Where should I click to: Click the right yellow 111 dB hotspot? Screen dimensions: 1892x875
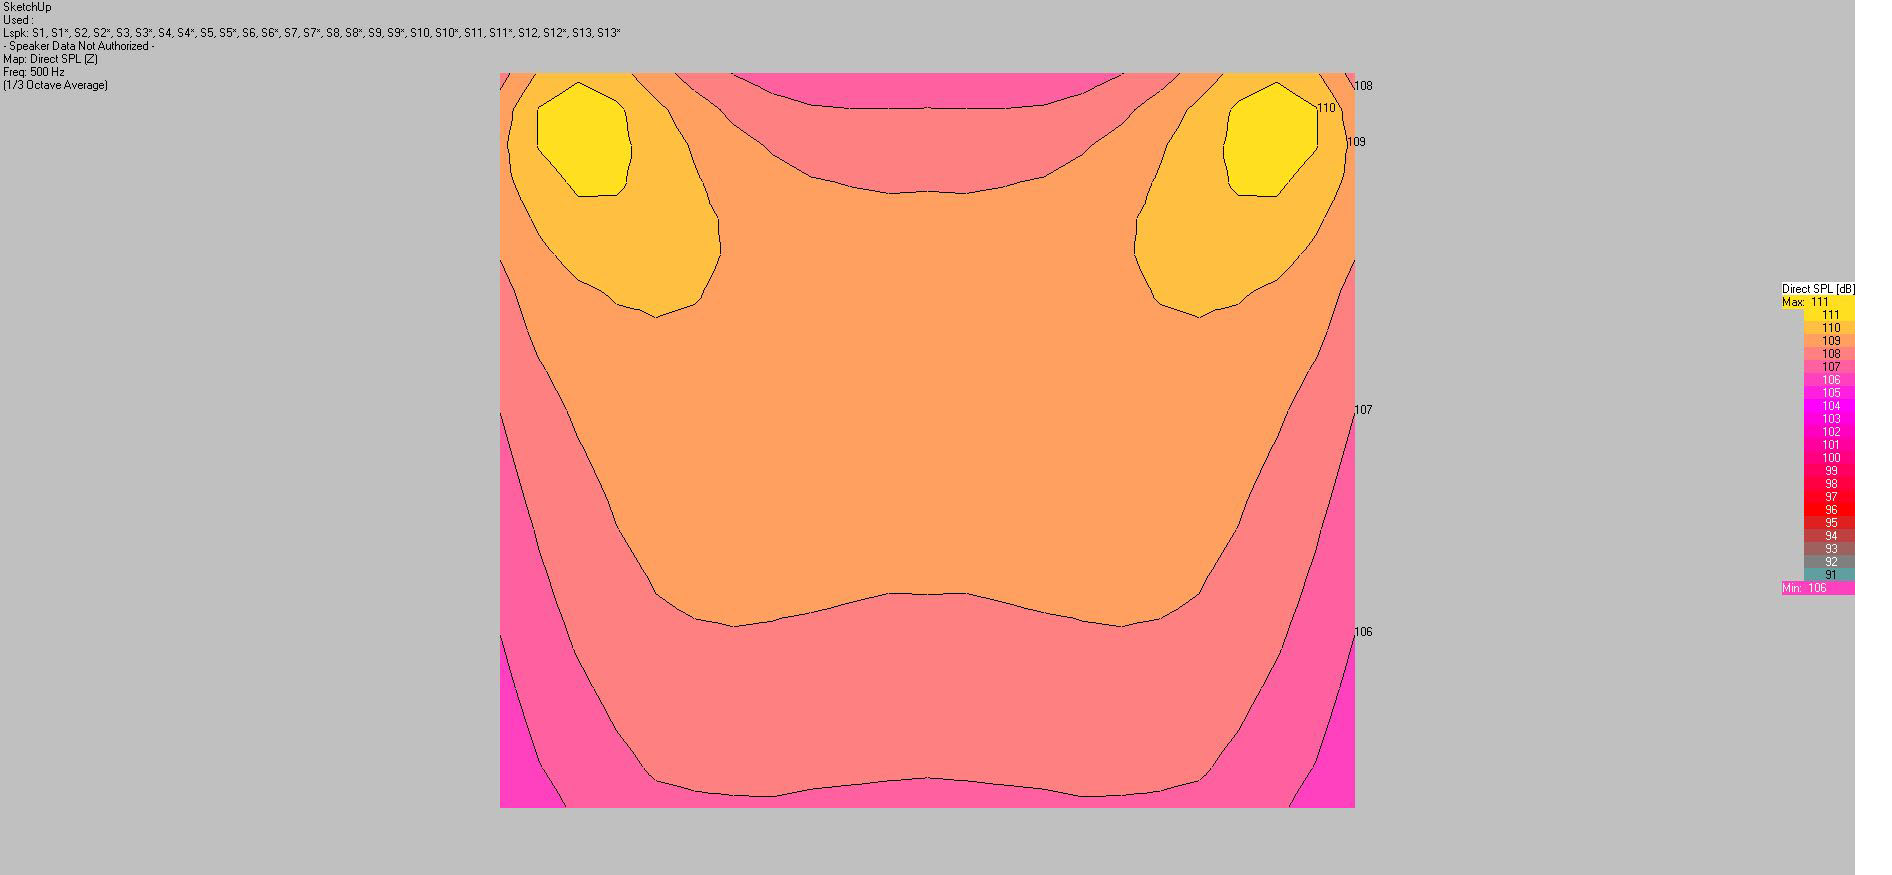pos(1270,139)
